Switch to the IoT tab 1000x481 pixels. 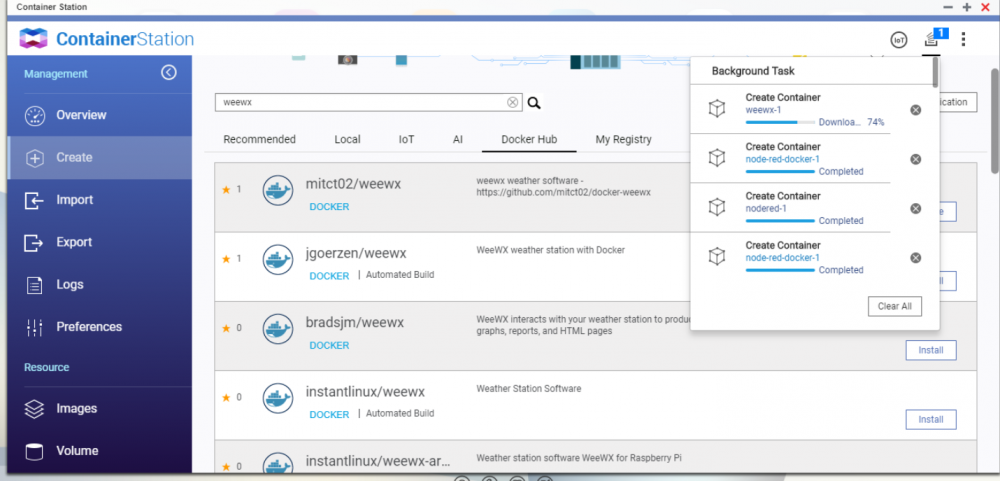click(x=406, y=139)
